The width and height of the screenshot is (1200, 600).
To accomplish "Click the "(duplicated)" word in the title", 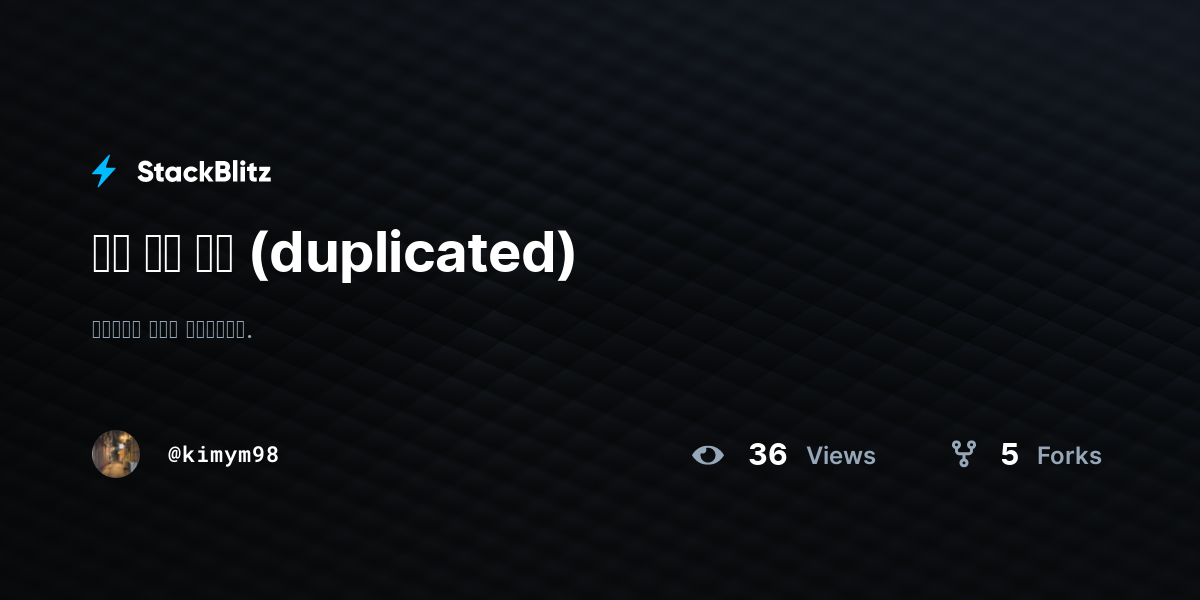I will [x=412, y=254].
